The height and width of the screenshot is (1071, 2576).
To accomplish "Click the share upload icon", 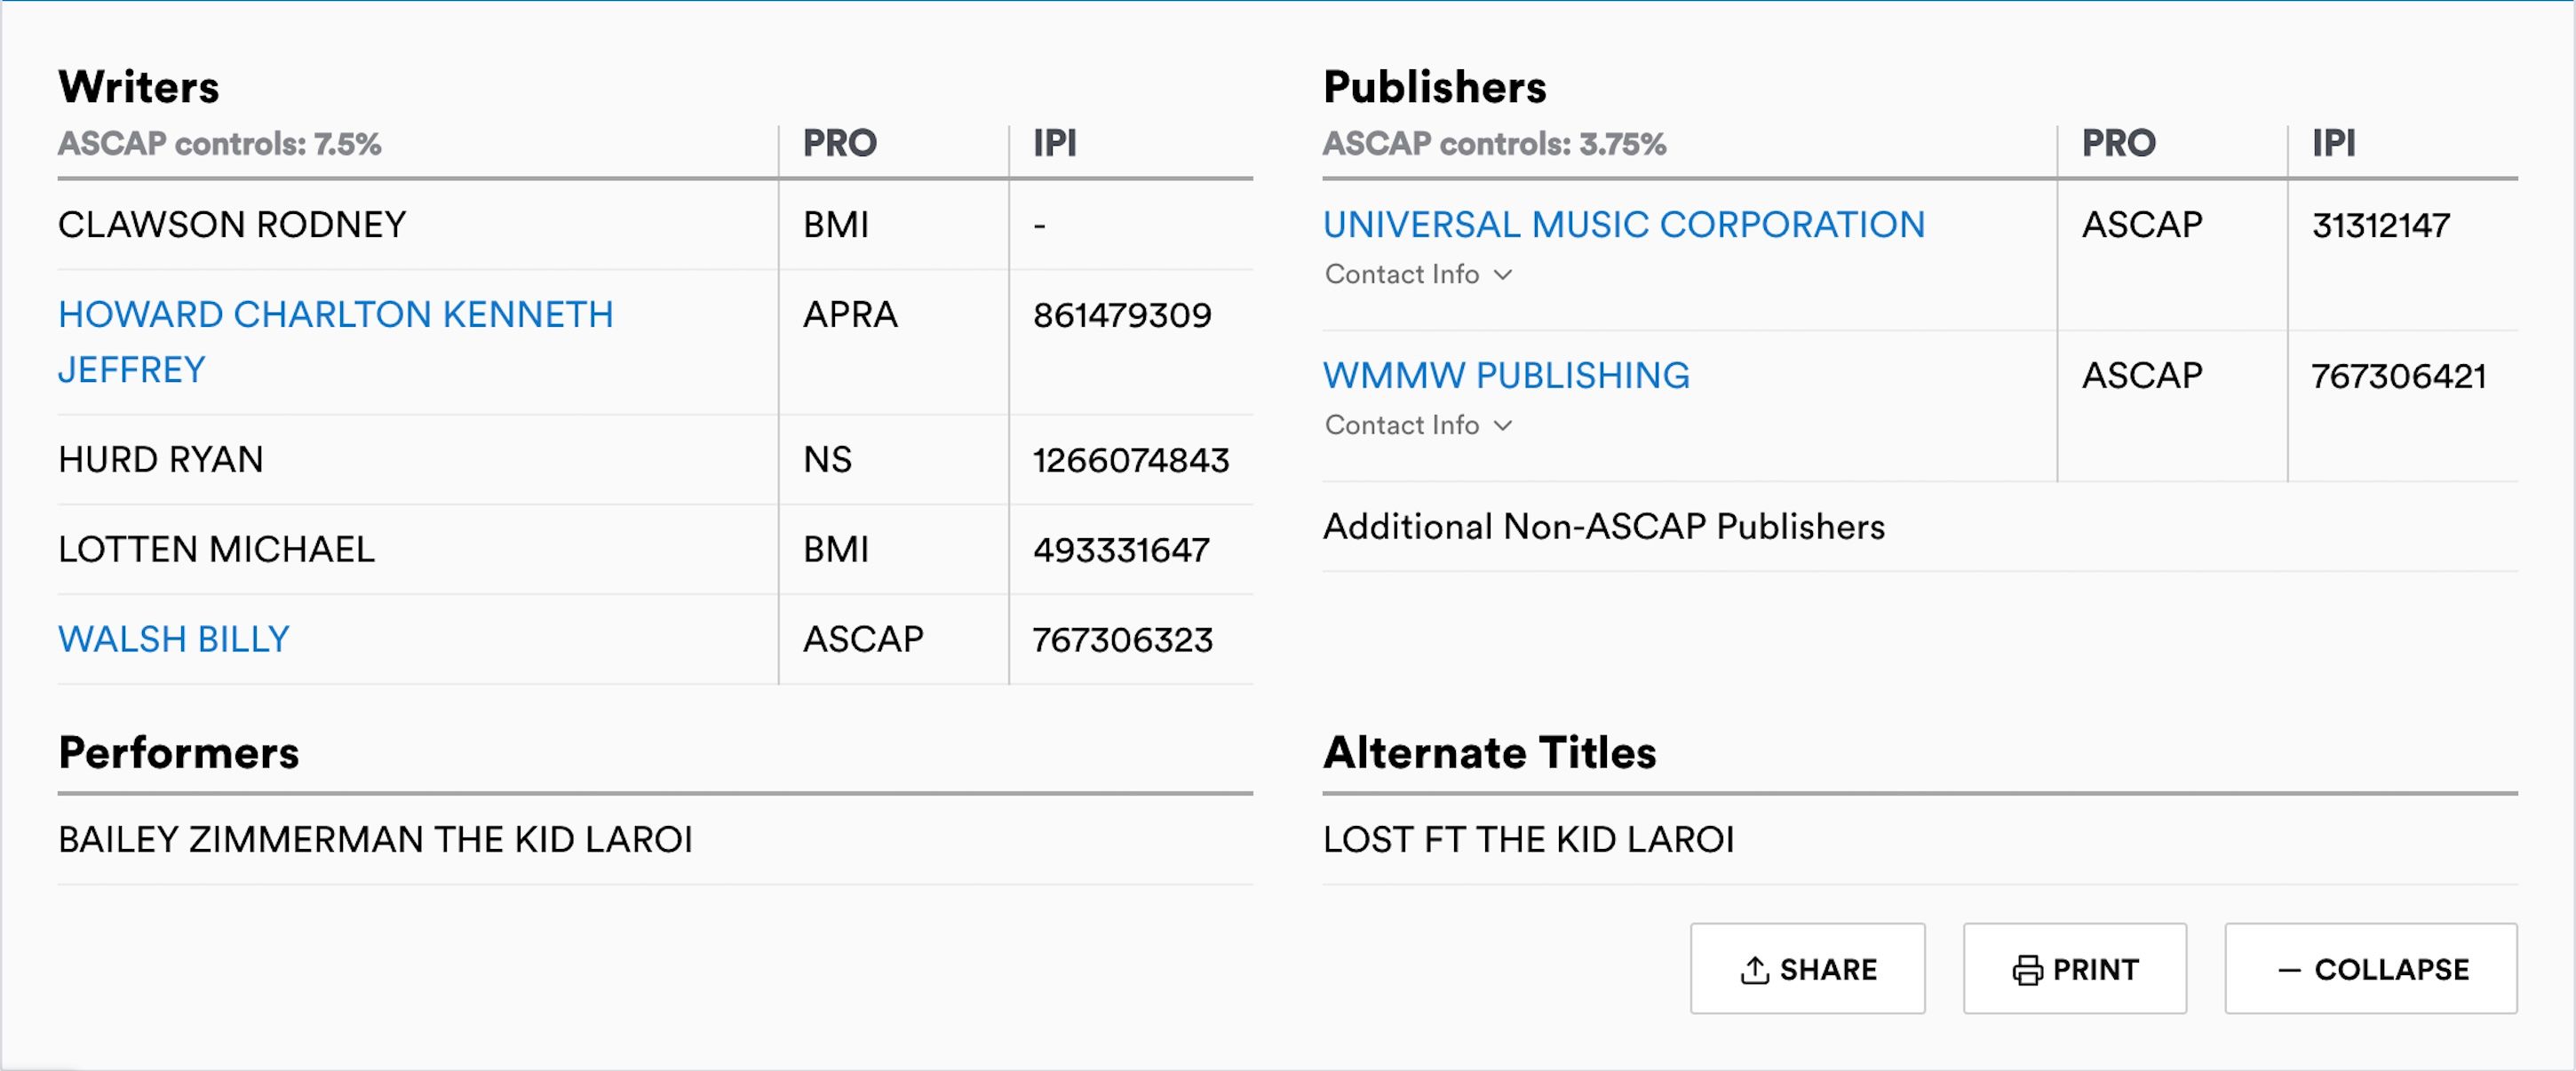I will click(x=1754, y=967).
